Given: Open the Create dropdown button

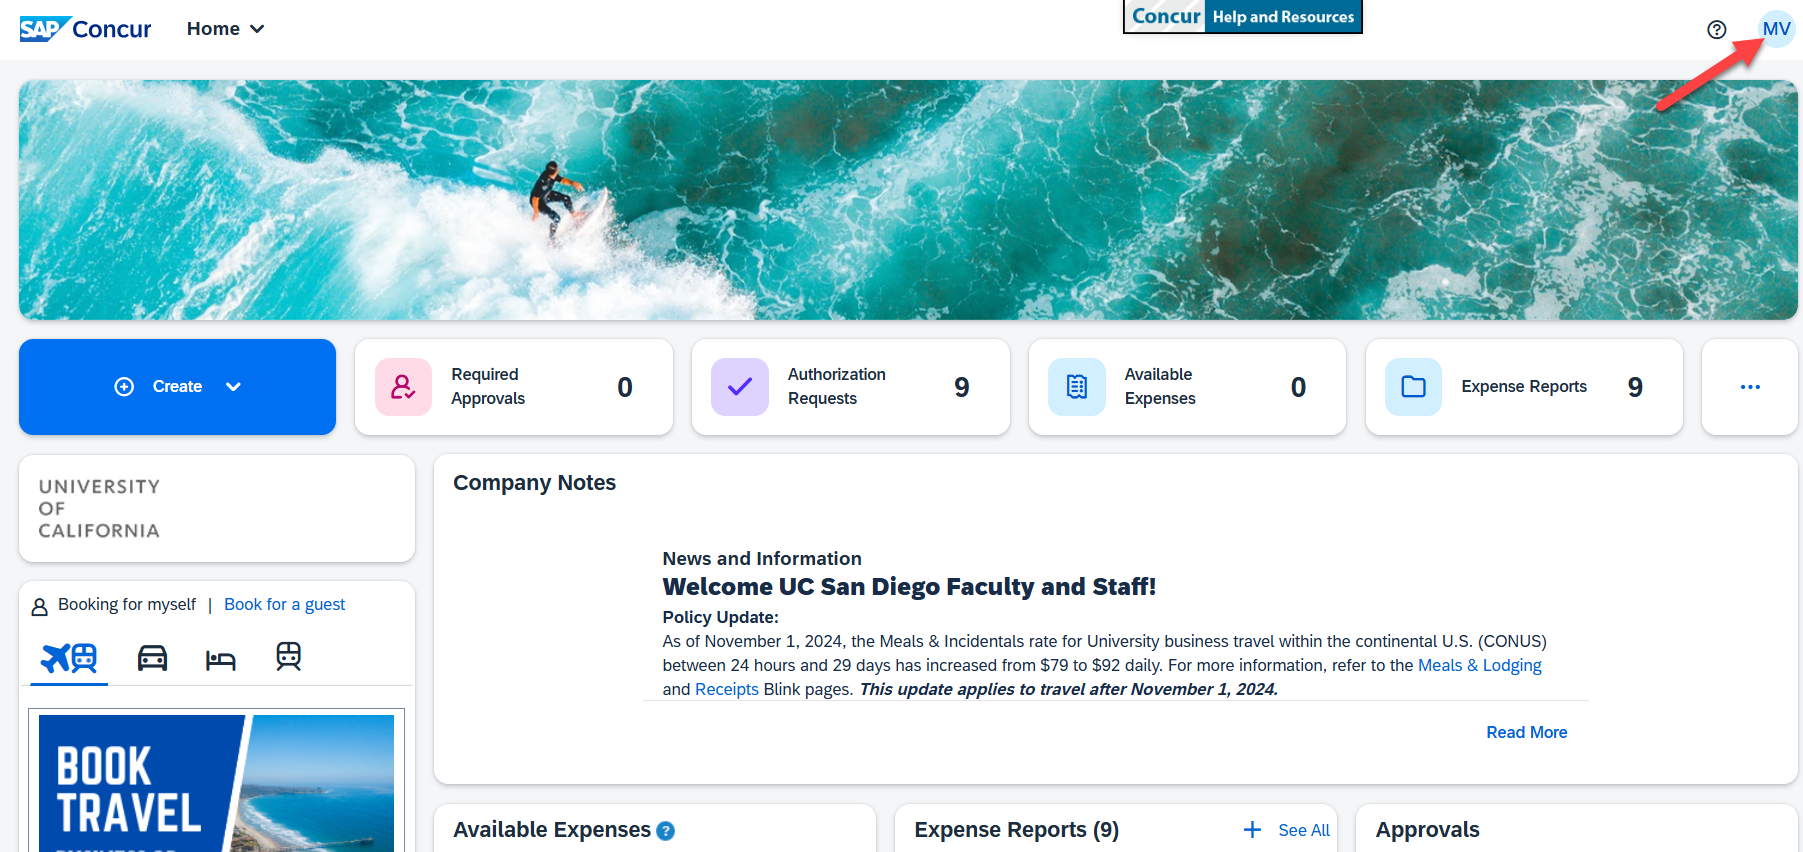Looking at the screenshot, I should click(177, 387).
